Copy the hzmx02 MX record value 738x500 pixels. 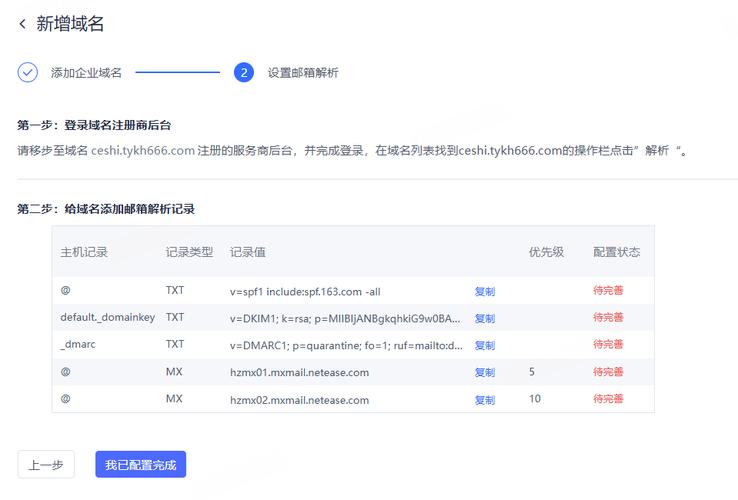point(485,399)
